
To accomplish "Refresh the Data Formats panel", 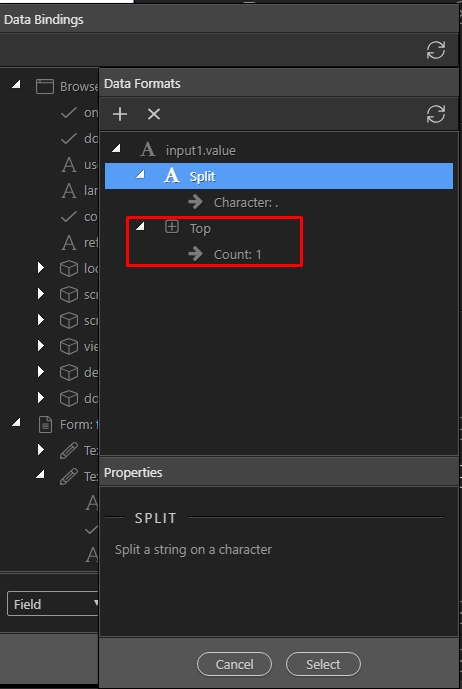I will click(436, 114).
